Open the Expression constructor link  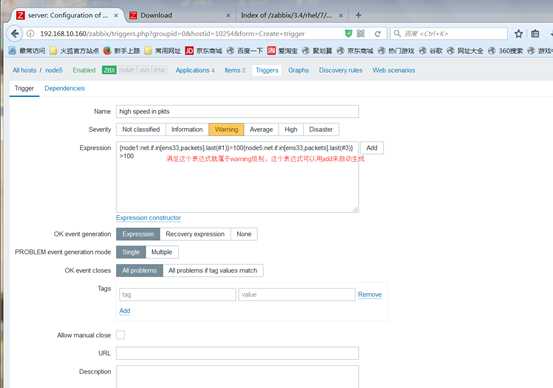pos(148,218)
